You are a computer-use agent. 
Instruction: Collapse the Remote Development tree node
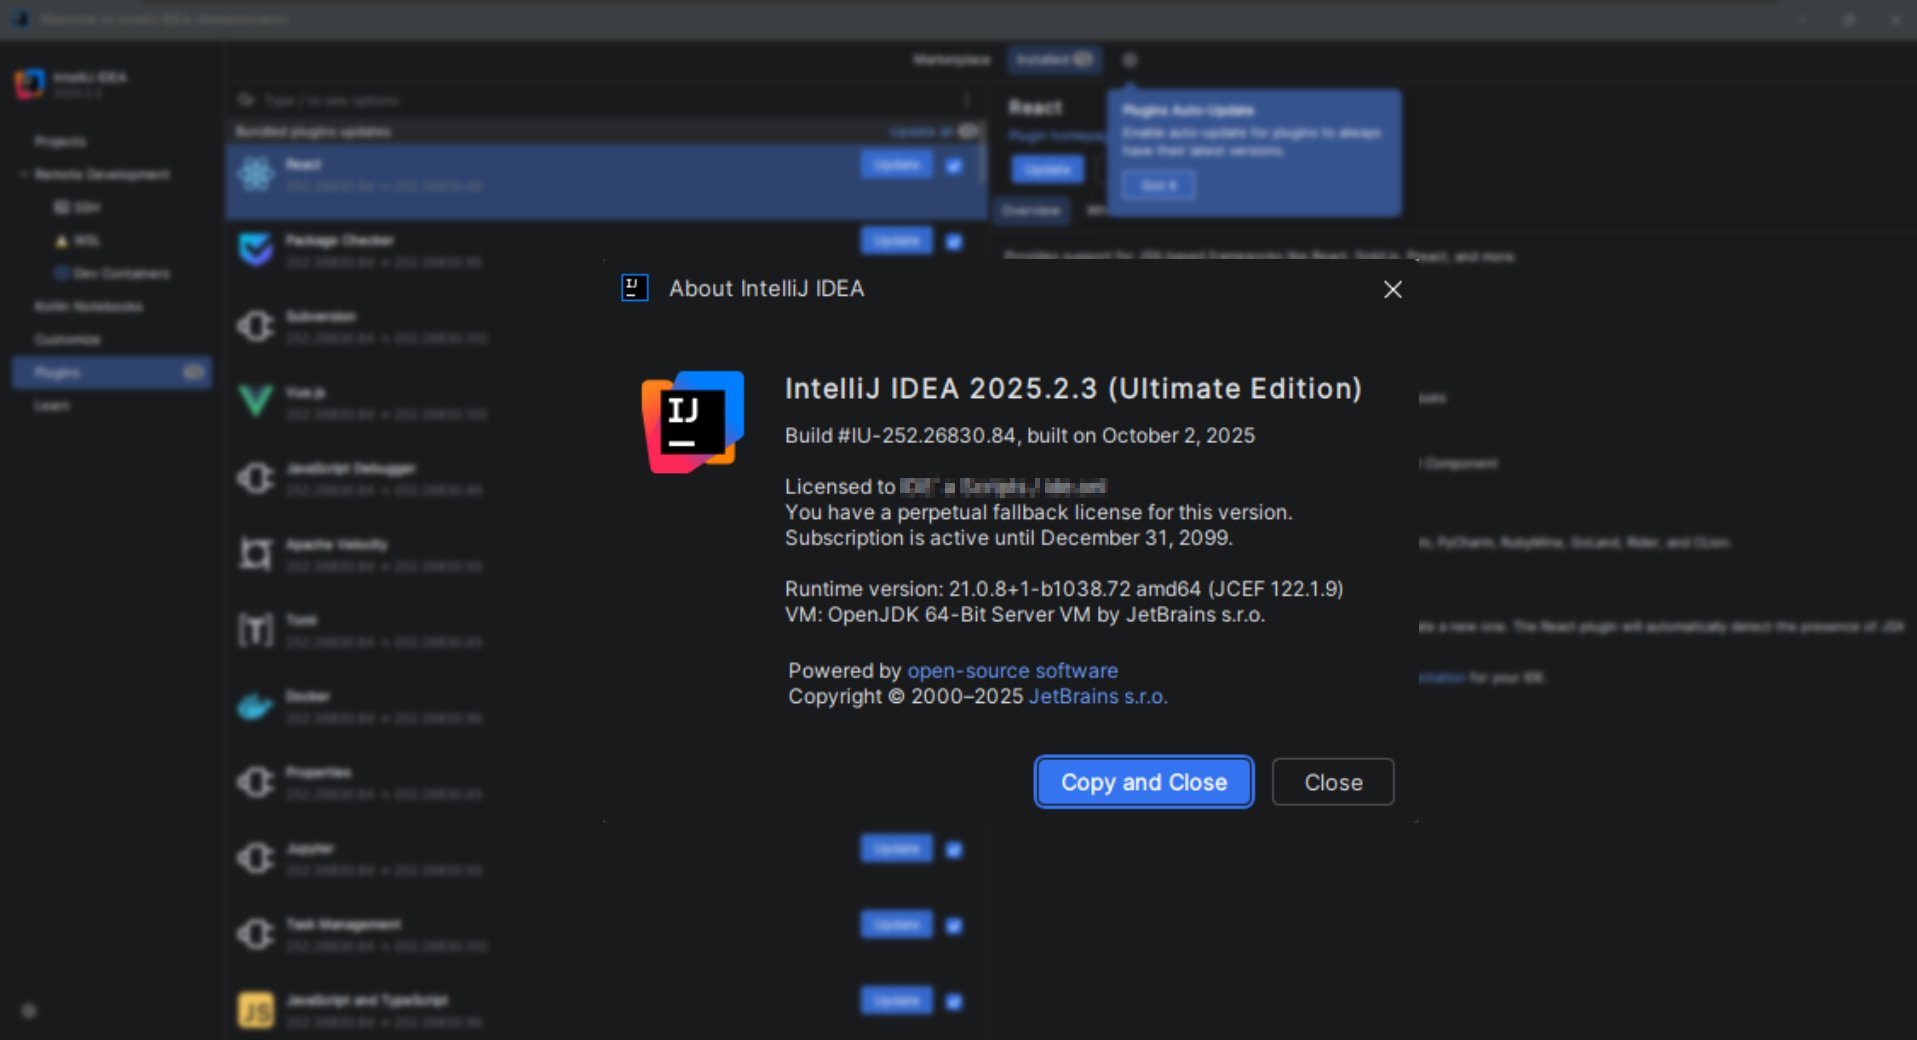(x=23, y=174)
